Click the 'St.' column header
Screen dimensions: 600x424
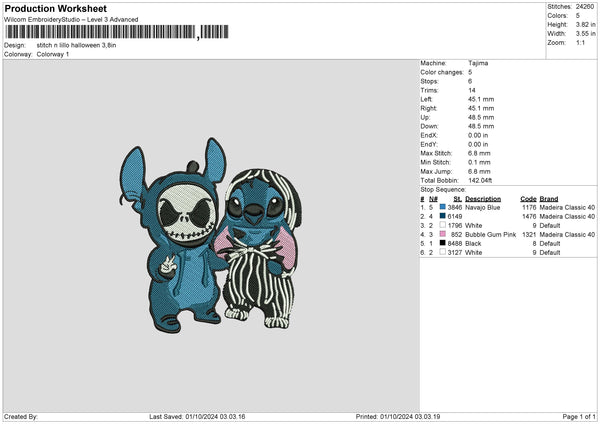[x=458, y=199]
